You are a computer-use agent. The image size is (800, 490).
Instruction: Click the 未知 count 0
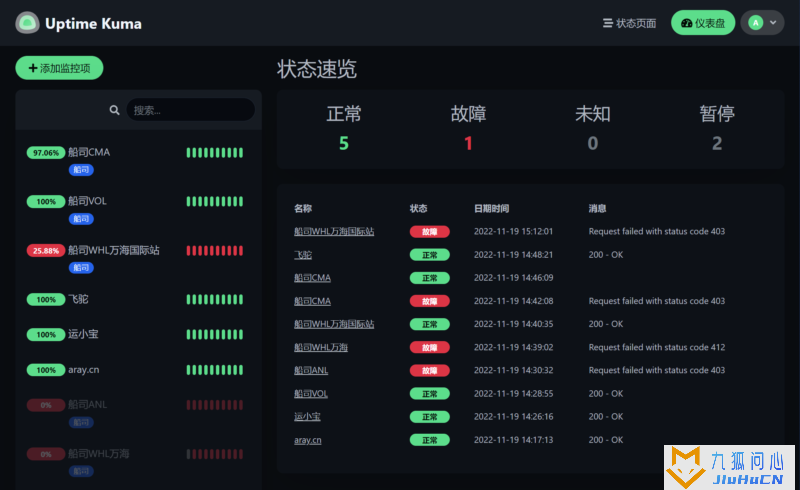[x=592, y=143]
